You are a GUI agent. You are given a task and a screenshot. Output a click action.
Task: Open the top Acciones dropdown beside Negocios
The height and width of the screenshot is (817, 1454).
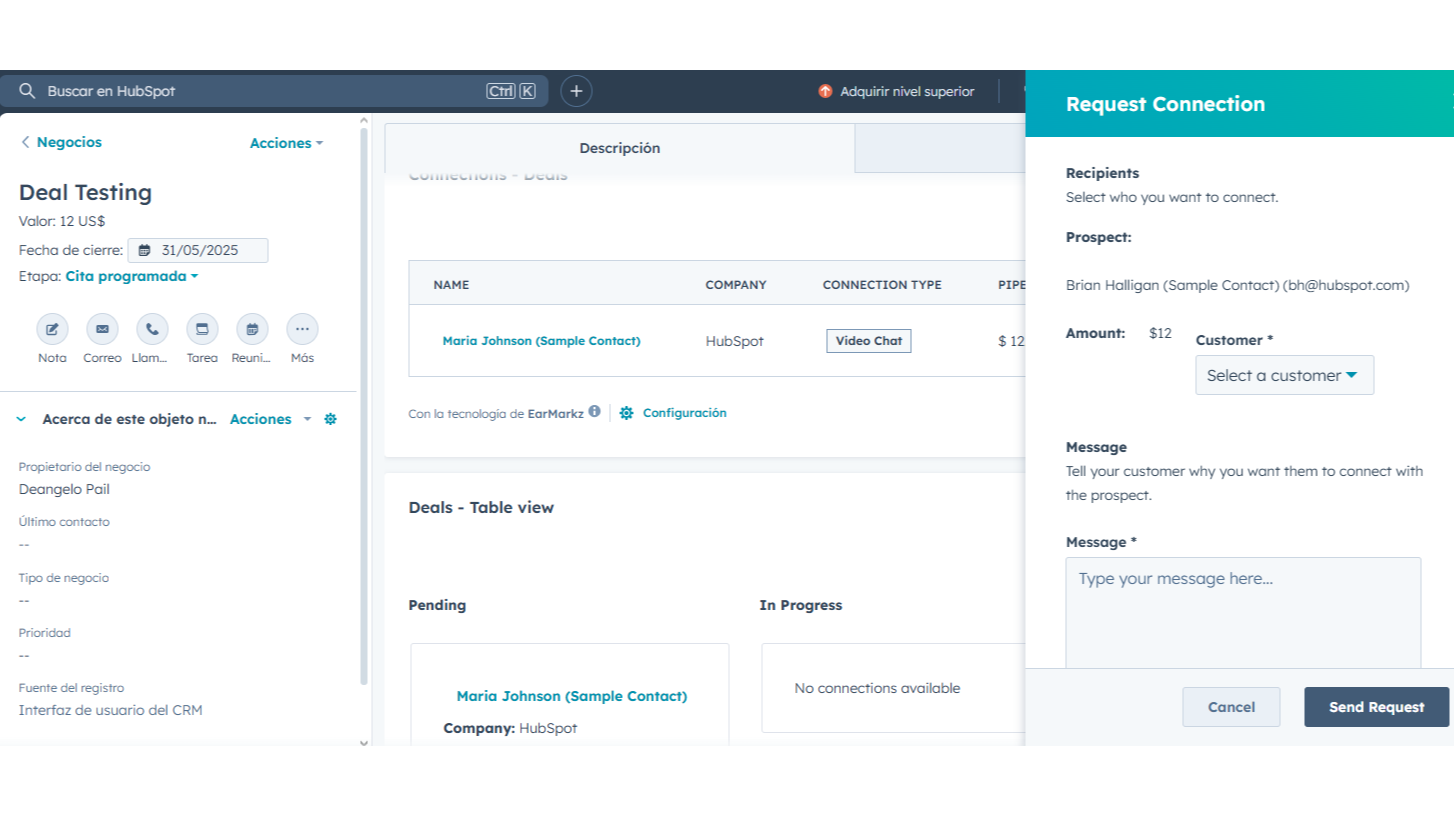tap(286, 143)
